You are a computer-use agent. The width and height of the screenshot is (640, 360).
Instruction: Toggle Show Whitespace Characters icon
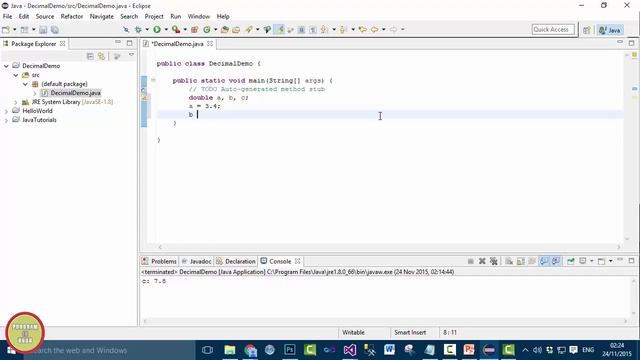313,29
